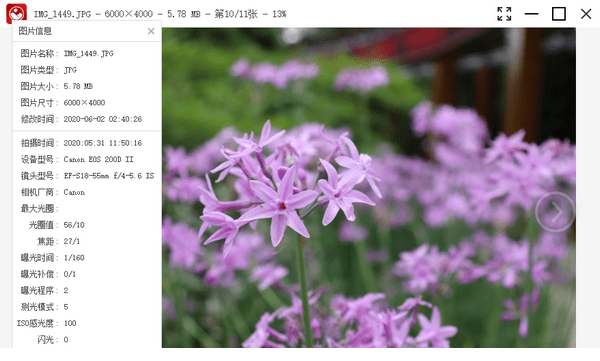The height and width of the screenshot is (361, 600).
Task: Click the 最大光圈 label
Action: tap(38, 209)
